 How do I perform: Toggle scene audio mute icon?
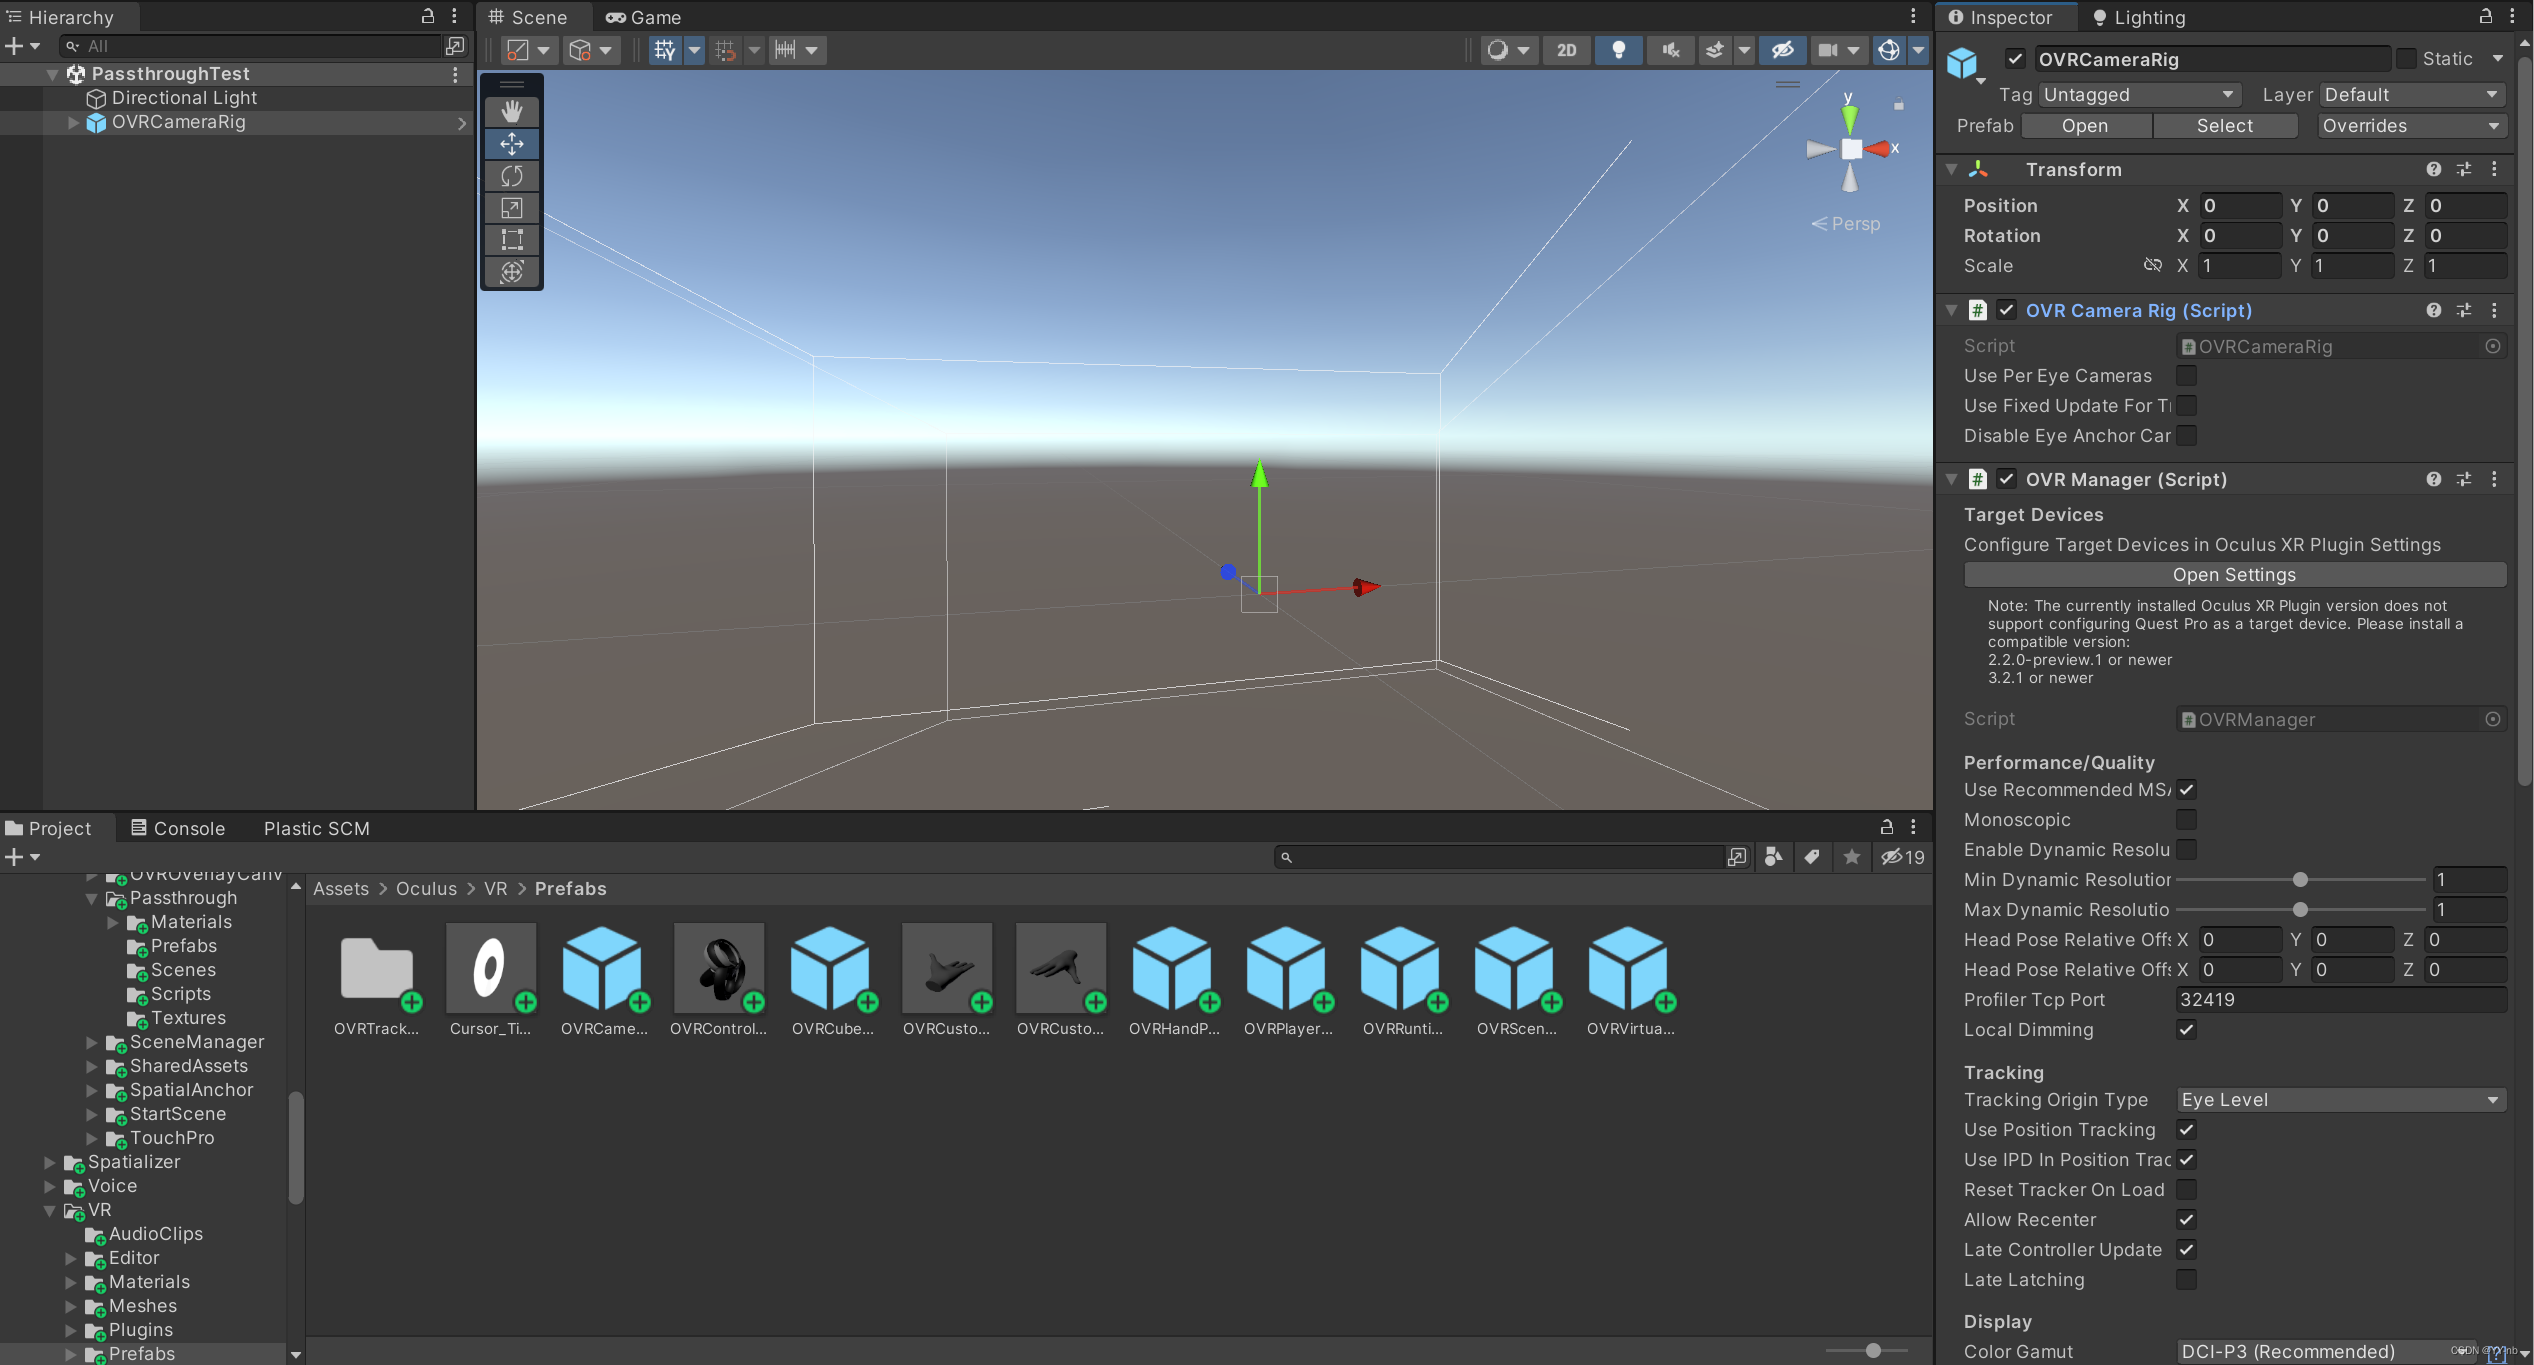(1670, 50)
